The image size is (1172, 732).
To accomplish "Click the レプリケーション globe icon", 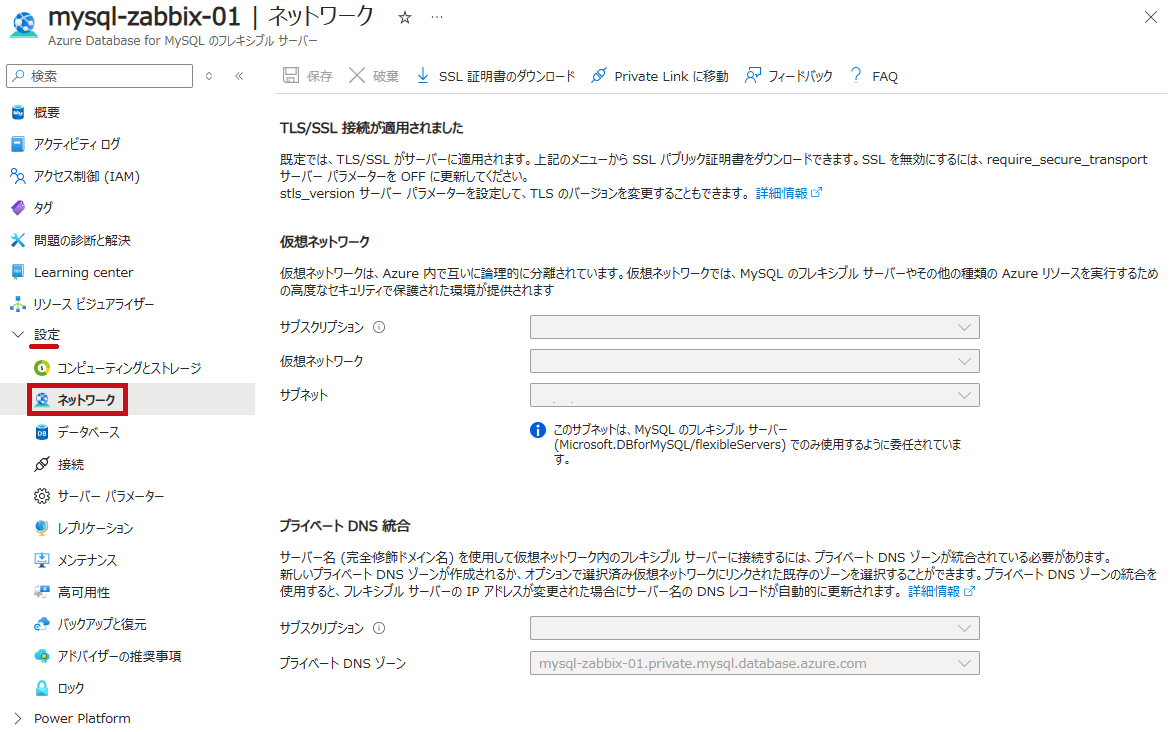I will [42, 528].
